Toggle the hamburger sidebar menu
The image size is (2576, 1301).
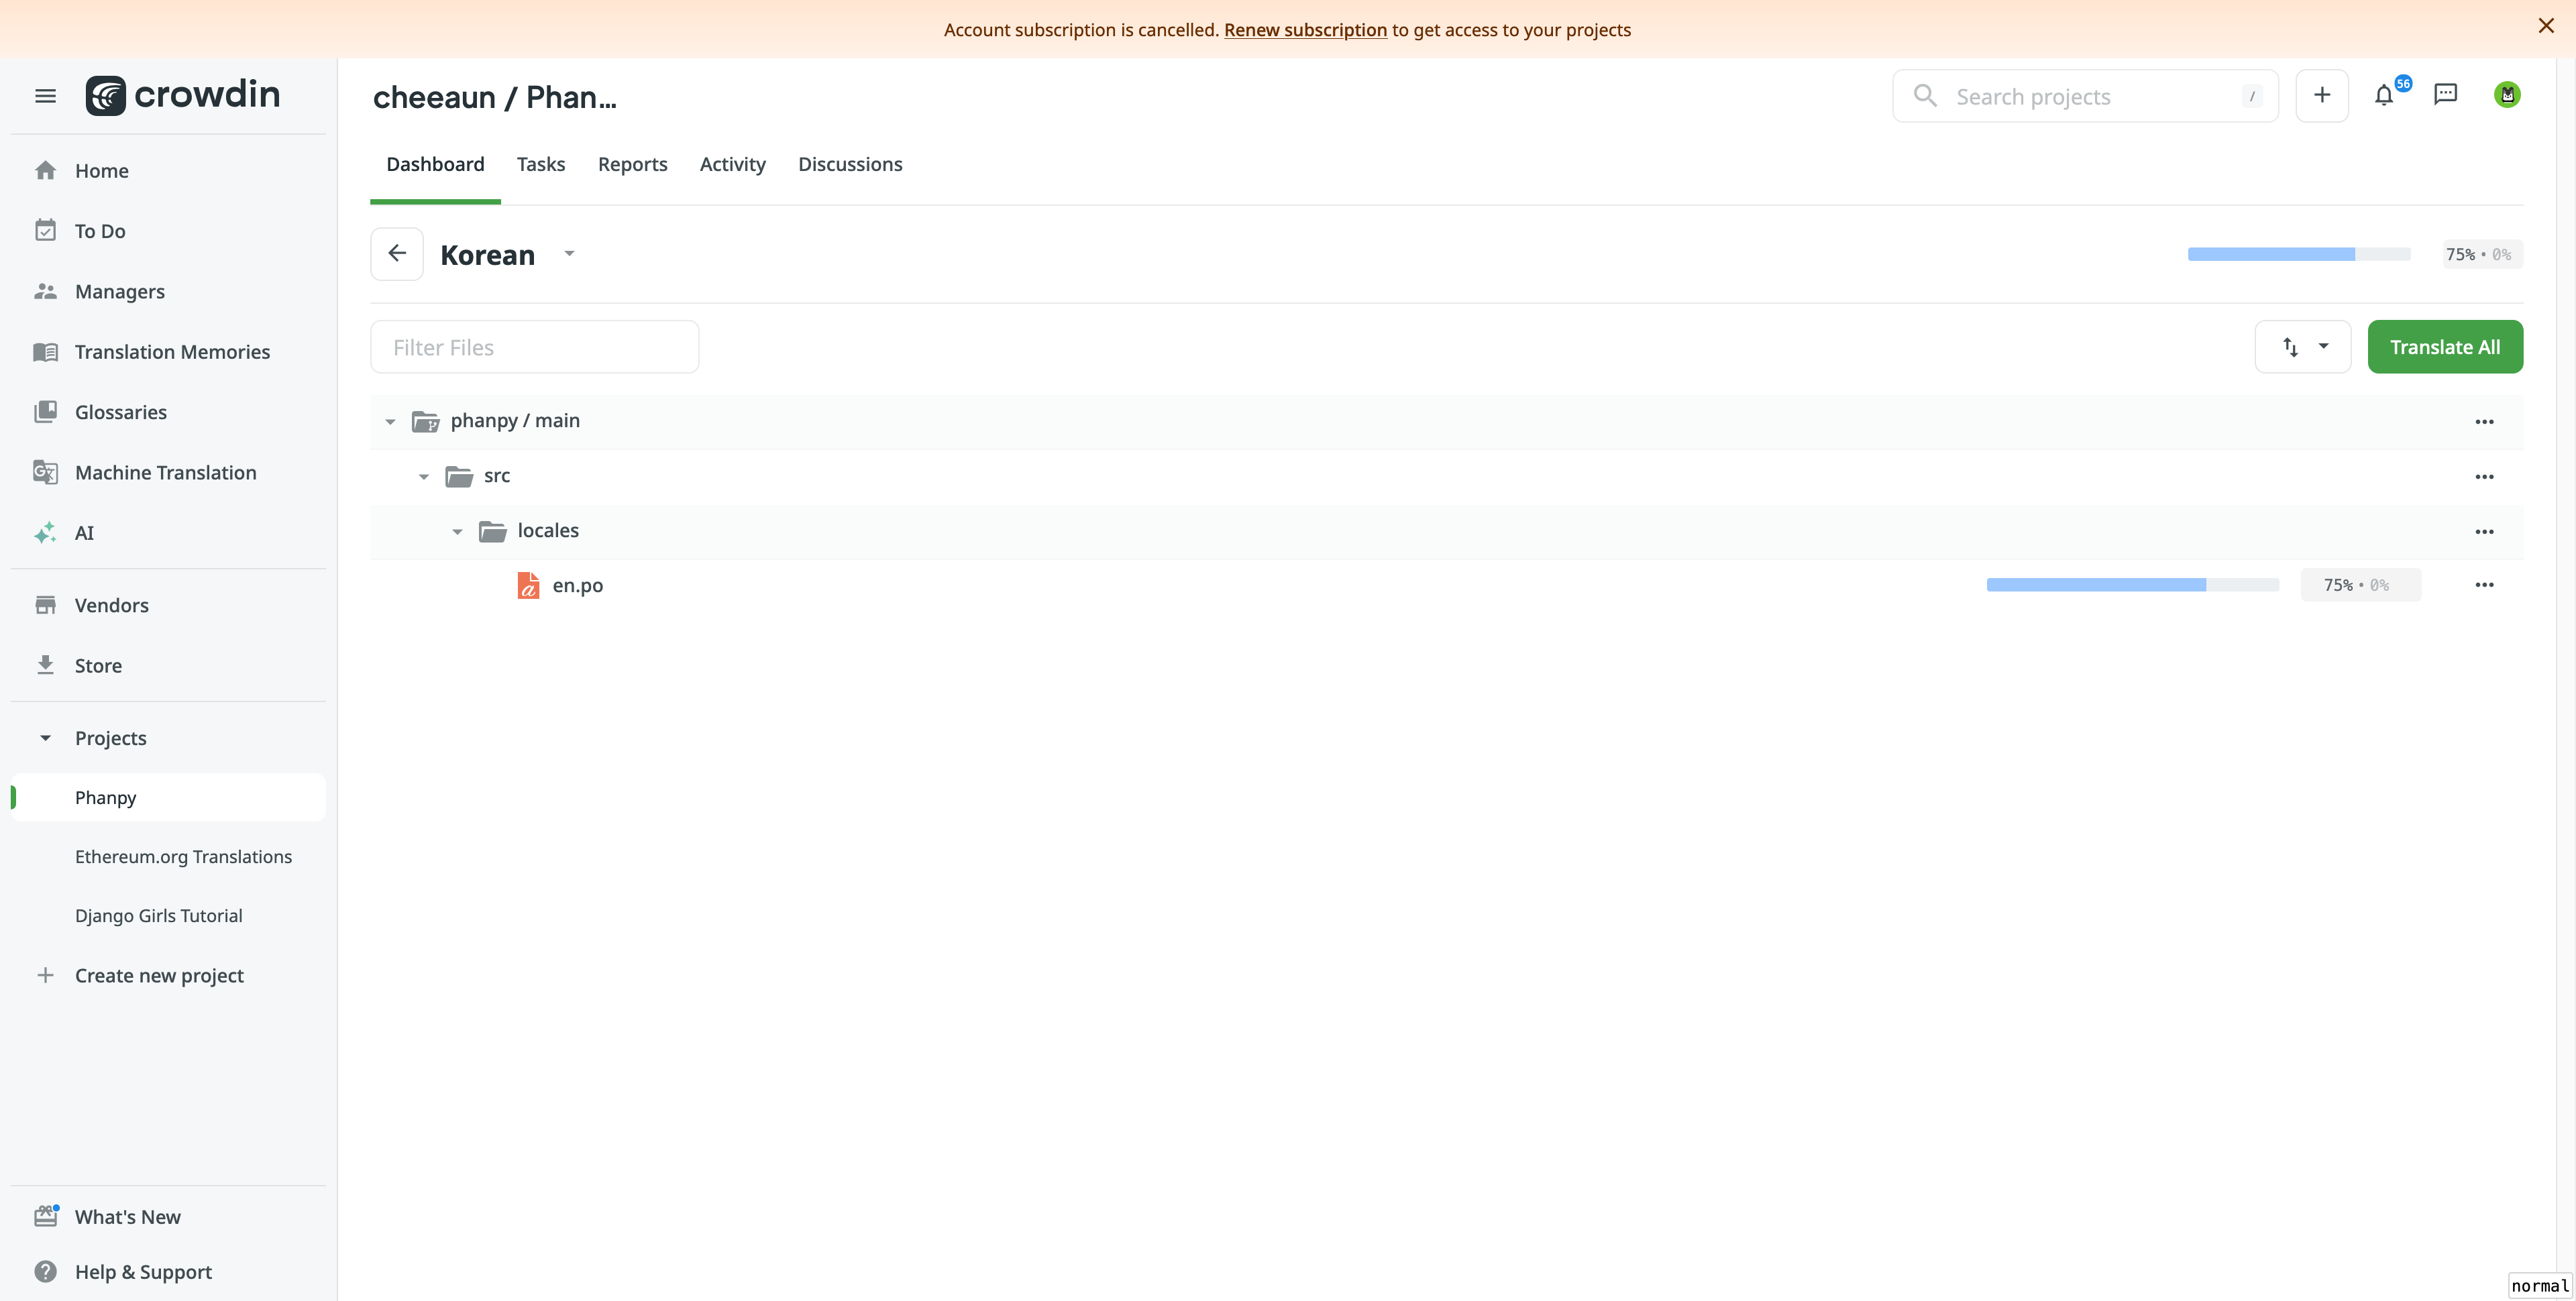[45, 96]
